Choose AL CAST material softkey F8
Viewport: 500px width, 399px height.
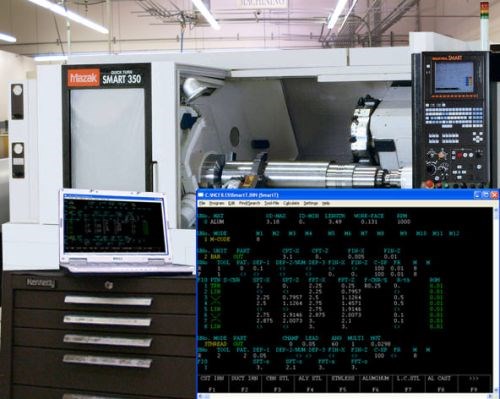click(x=441, y=383)
